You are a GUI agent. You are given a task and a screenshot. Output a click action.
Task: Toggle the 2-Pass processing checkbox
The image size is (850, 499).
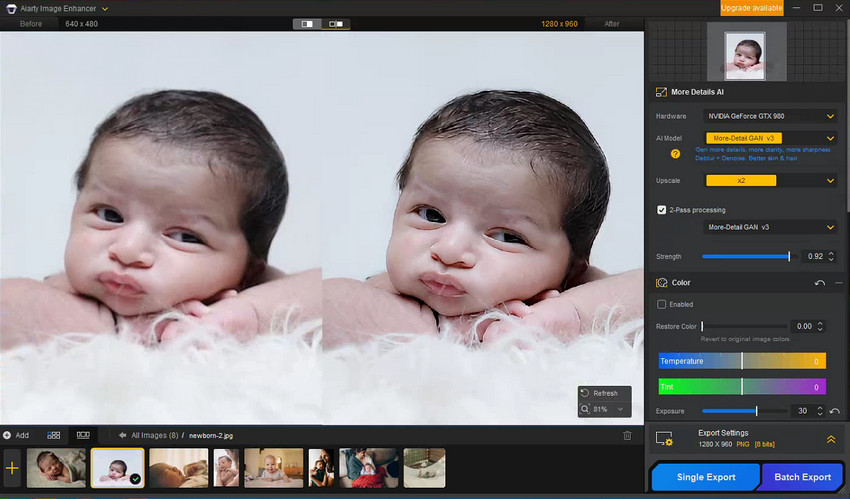(661, 210)
